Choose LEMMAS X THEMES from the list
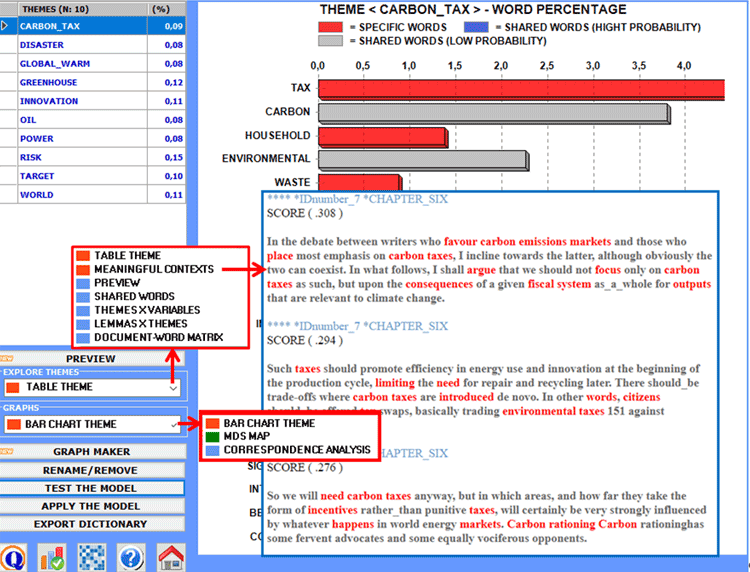Image resolution: width=750 pixels, height=572 pixels. pyautogui.click(x=132, y=324)
